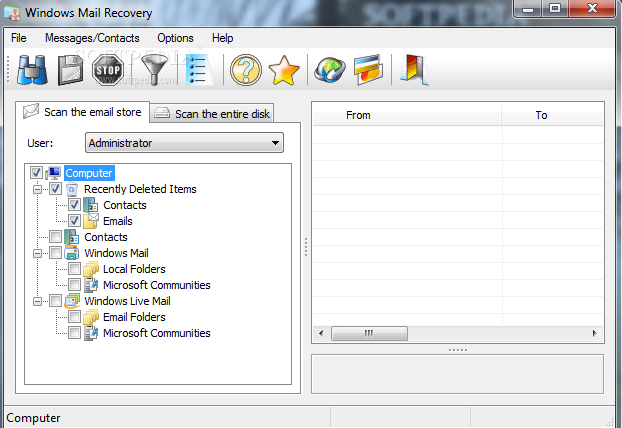622x428 pixels.
Task: Click the orange star icon in the toolbar
Action: coord(284,70)
